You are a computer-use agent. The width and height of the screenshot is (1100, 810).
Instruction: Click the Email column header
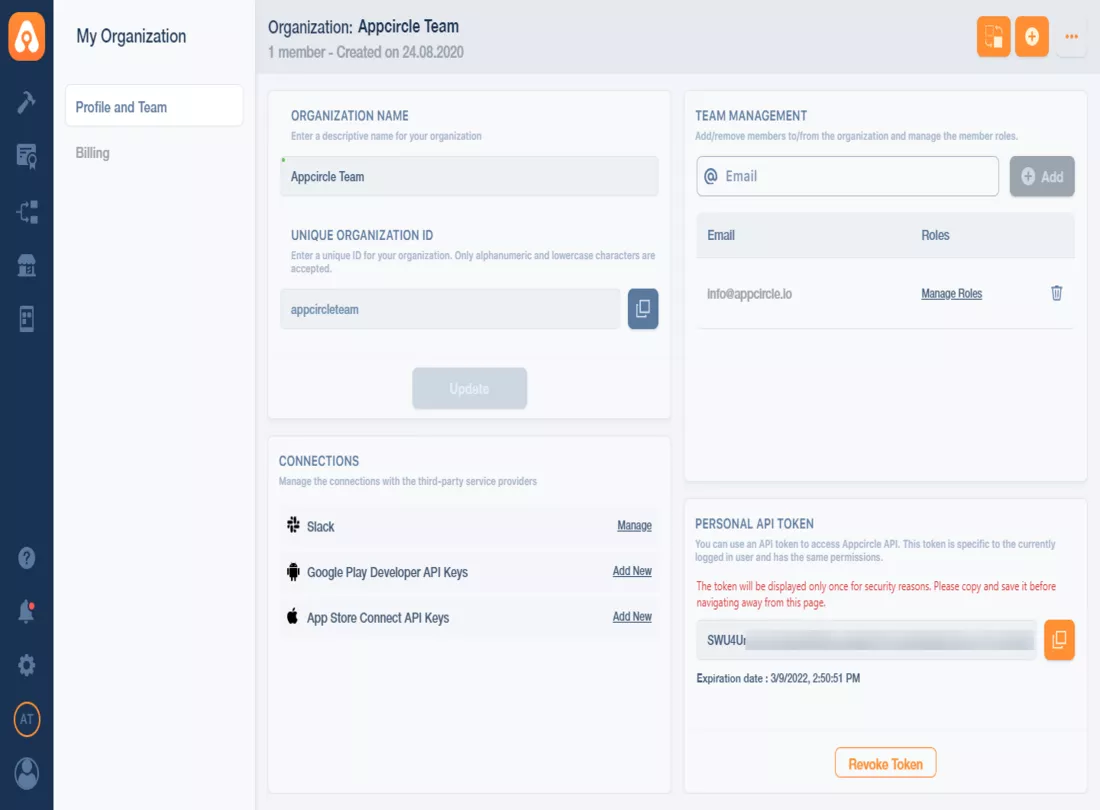coord(720,236)
